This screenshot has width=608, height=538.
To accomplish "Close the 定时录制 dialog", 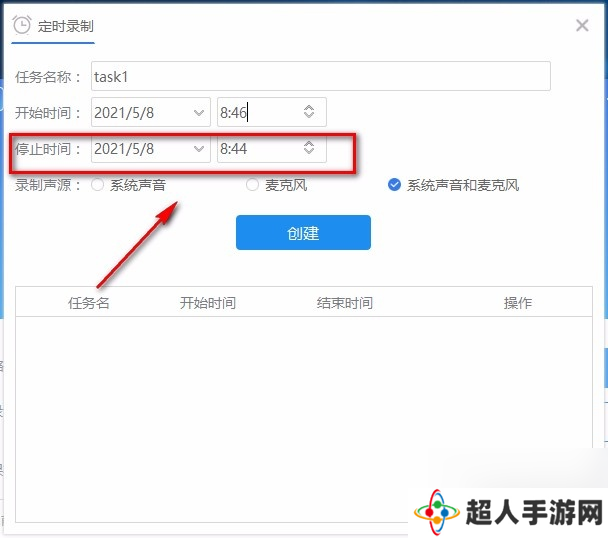I will click(x=582, y=26).
